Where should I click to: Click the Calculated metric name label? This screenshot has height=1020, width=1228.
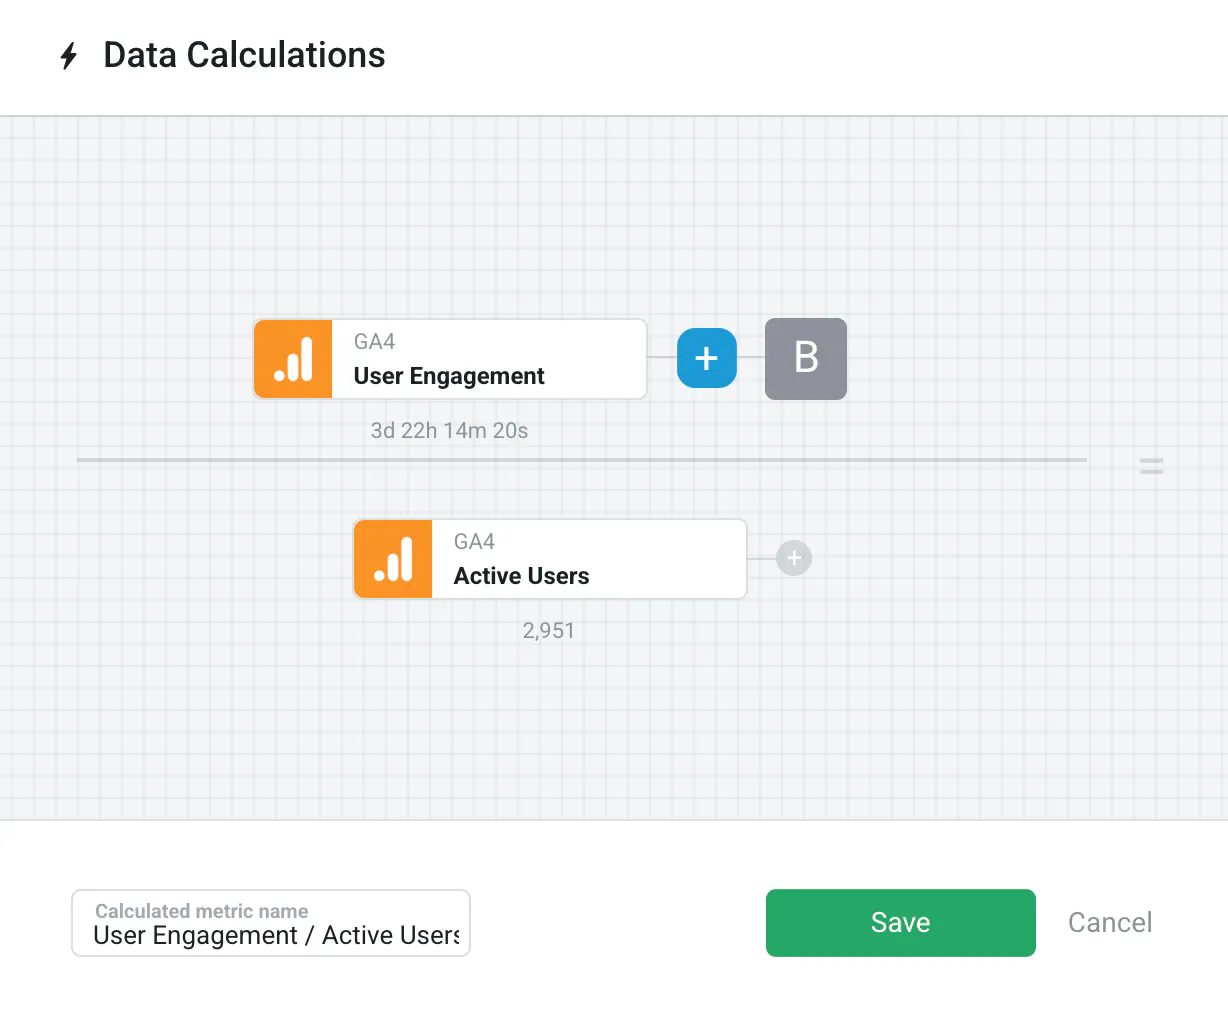(202, 911)
